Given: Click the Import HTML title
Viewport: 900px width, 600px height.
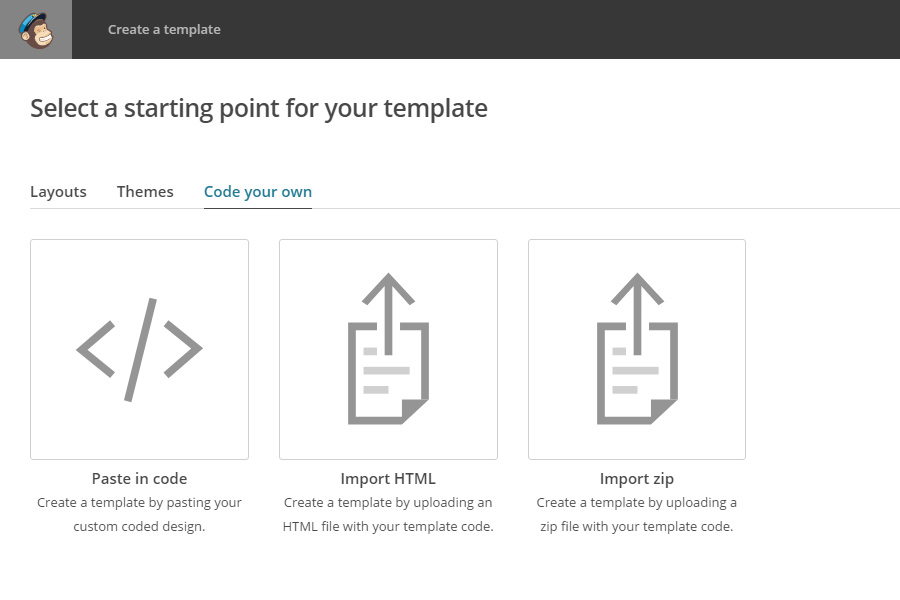Looking at the screenshot, I should coord(388,478).
